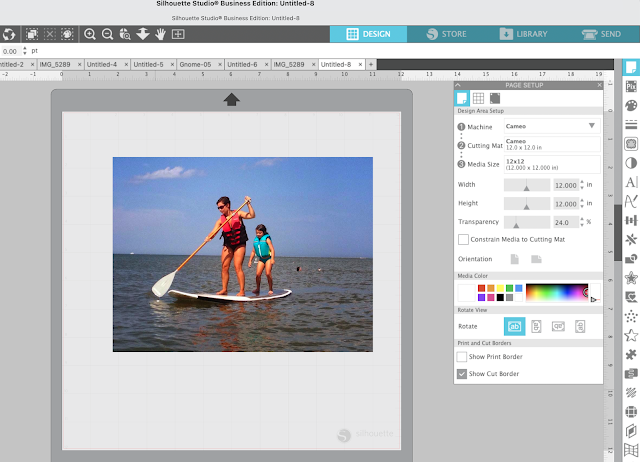Open the Nesting puzzle-piece icon
This screenshot has width=640, height=462.
(x=631, y=355)
